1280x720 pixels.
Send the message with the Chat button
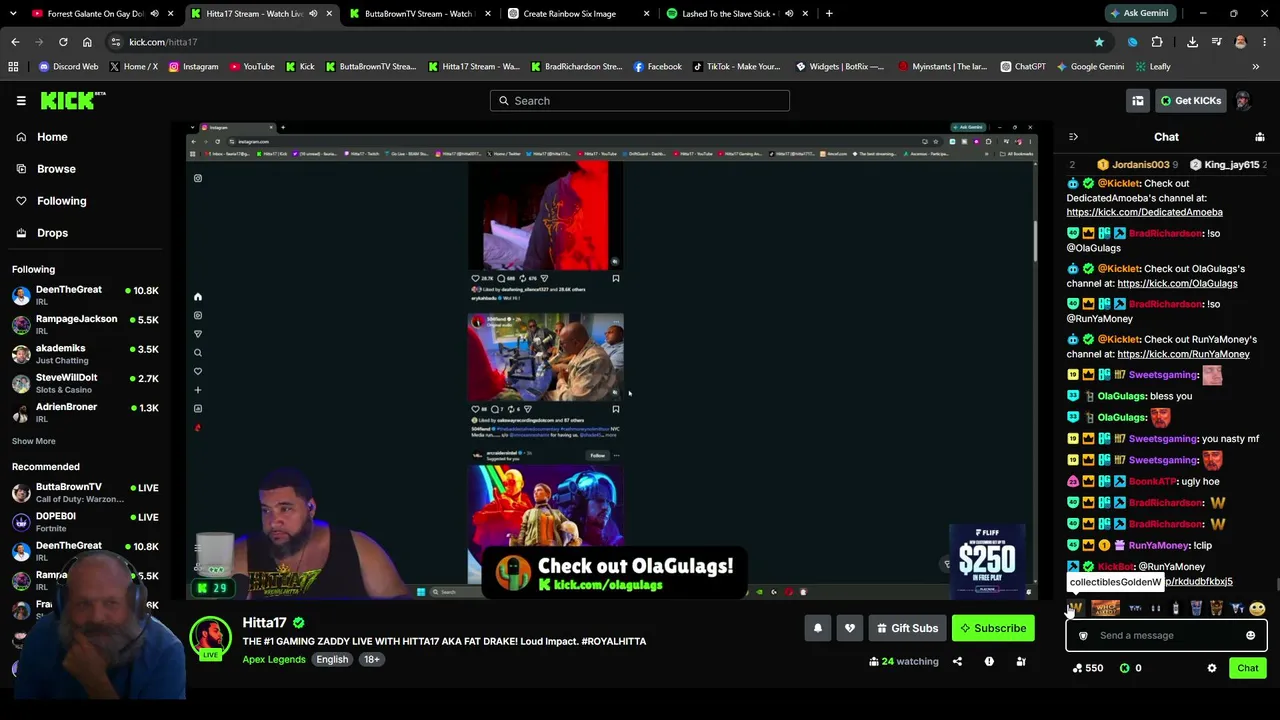tap(1248, 668)
